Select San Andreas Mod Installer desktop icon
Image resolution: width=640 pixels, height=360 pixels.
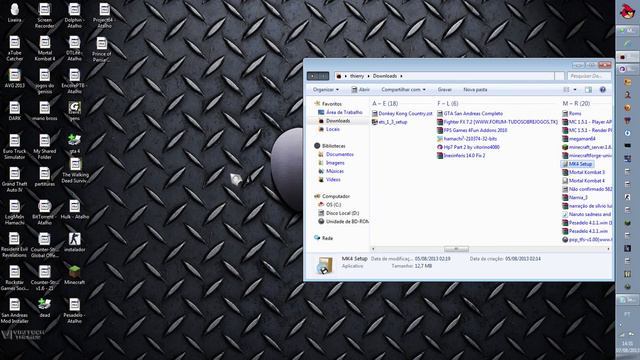click(x=15, y=311)
